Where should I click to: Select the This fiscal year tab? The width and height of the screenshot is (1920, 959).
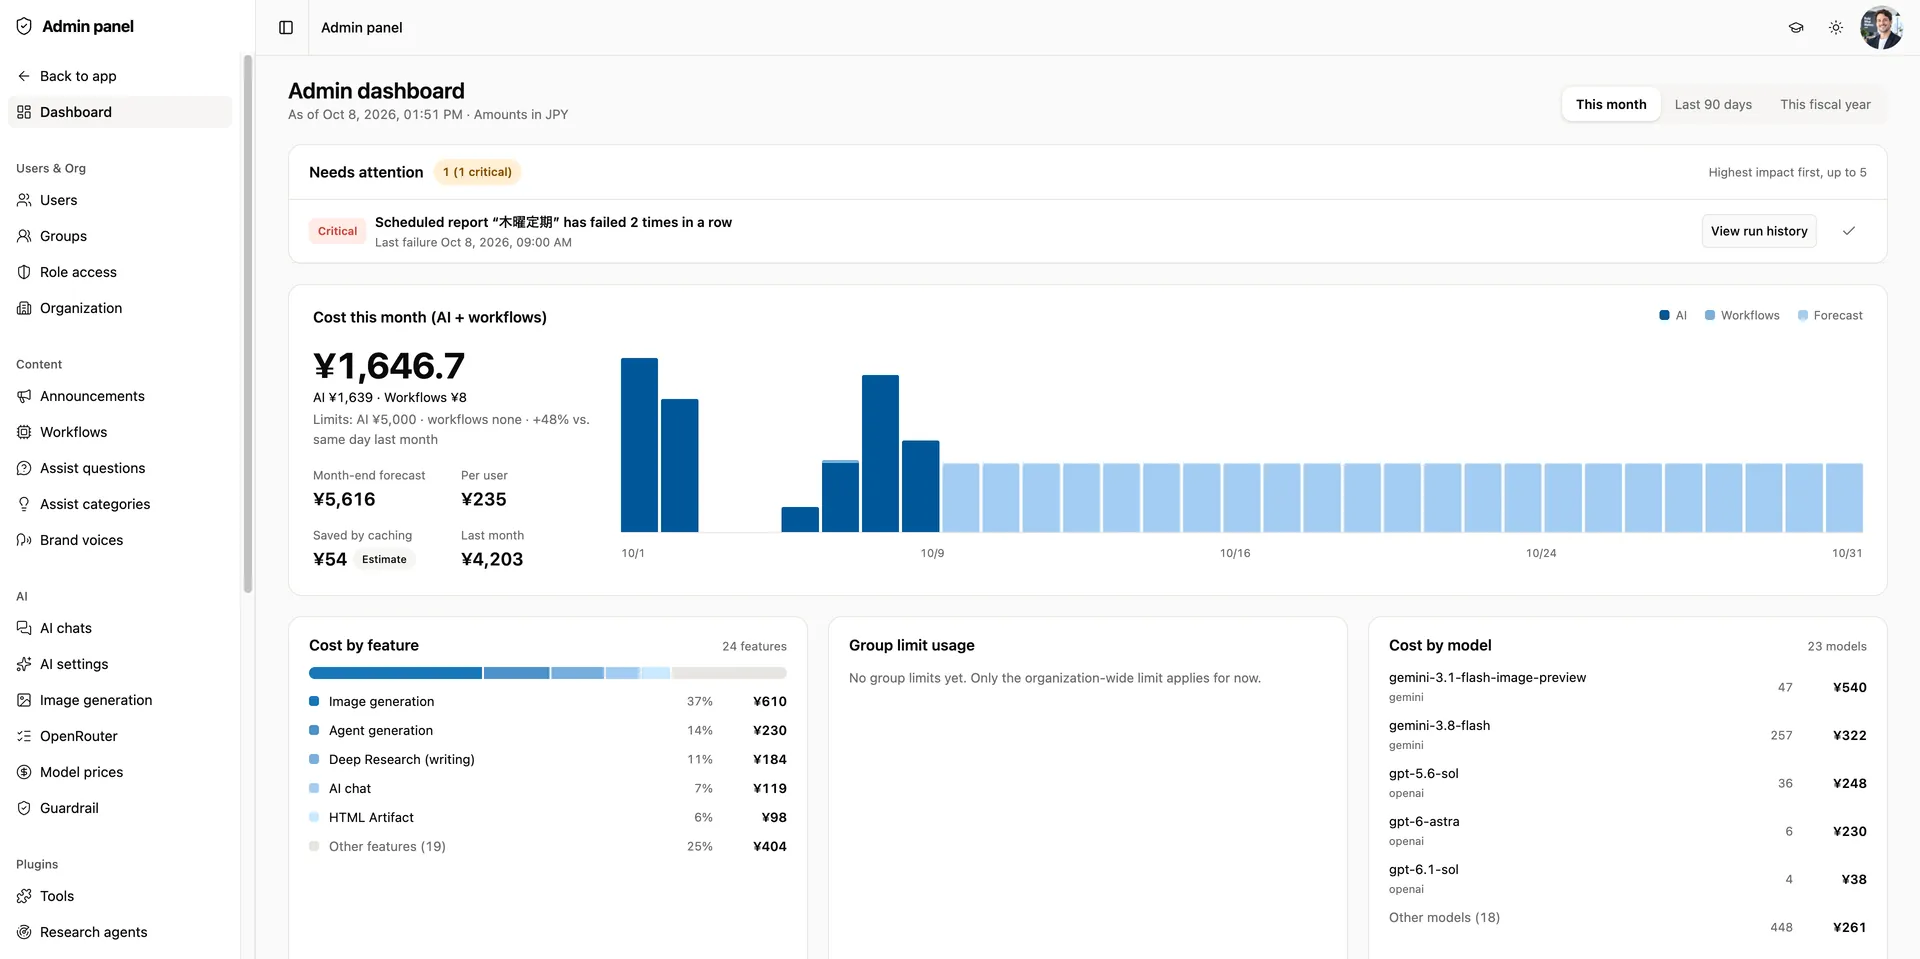[x=1825, y=104]
